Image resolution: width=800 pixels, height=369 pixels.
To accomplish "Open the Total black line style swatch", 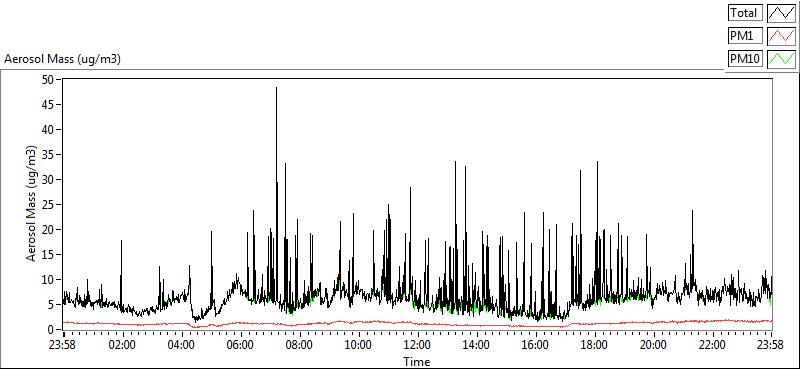I will (782, 12).
